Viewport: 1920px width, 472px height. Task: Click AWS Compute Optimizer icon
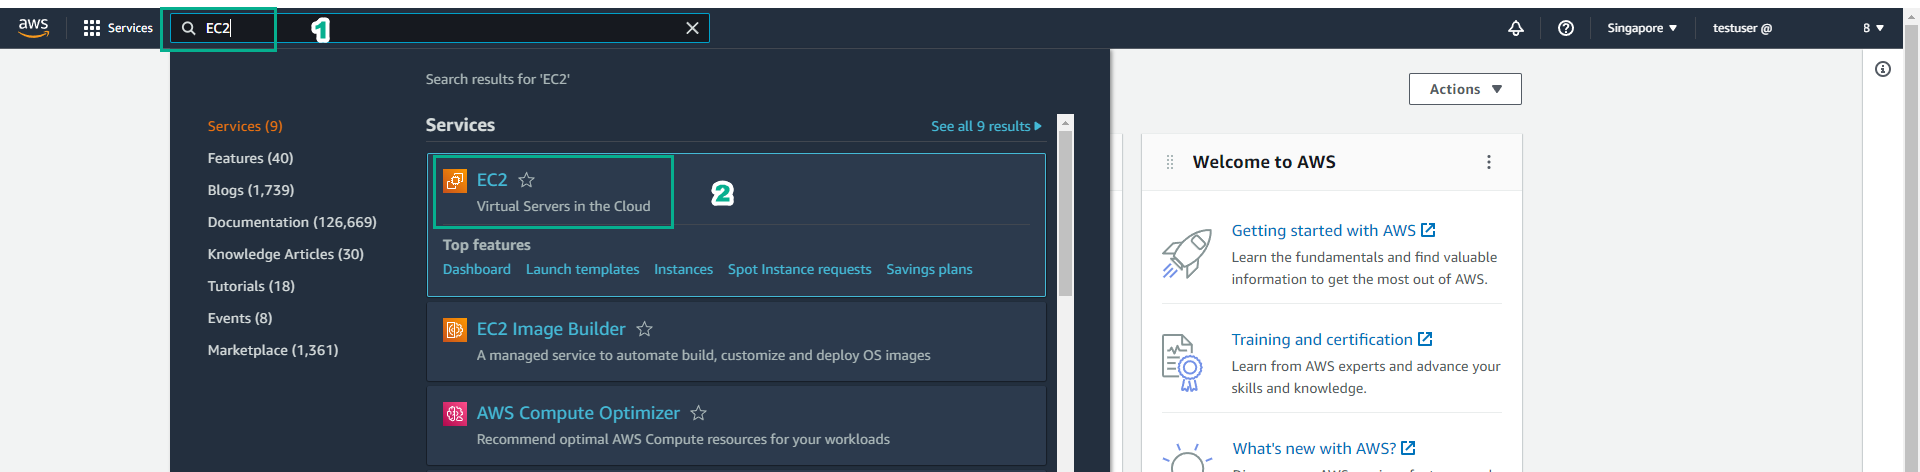coord(455,413)
